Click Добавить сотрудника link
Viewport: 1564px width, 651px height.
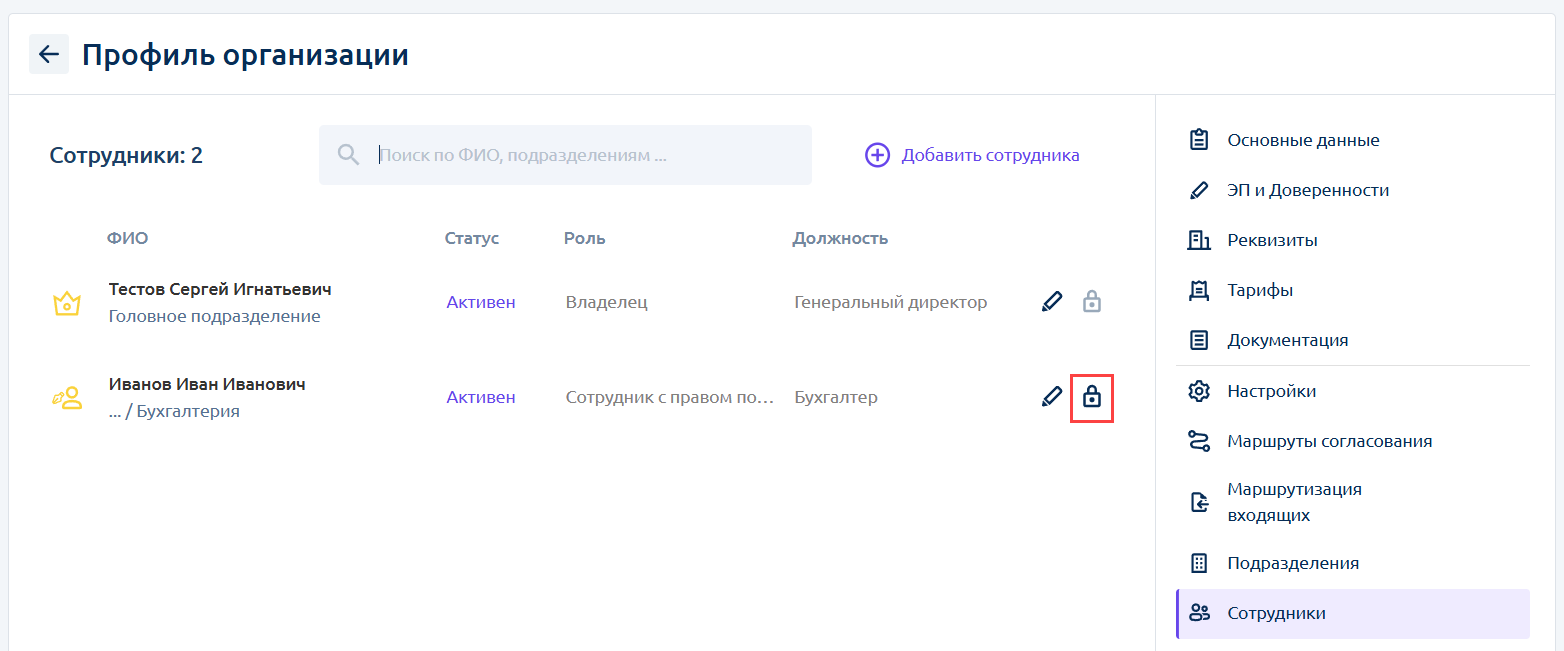[990, 155]
